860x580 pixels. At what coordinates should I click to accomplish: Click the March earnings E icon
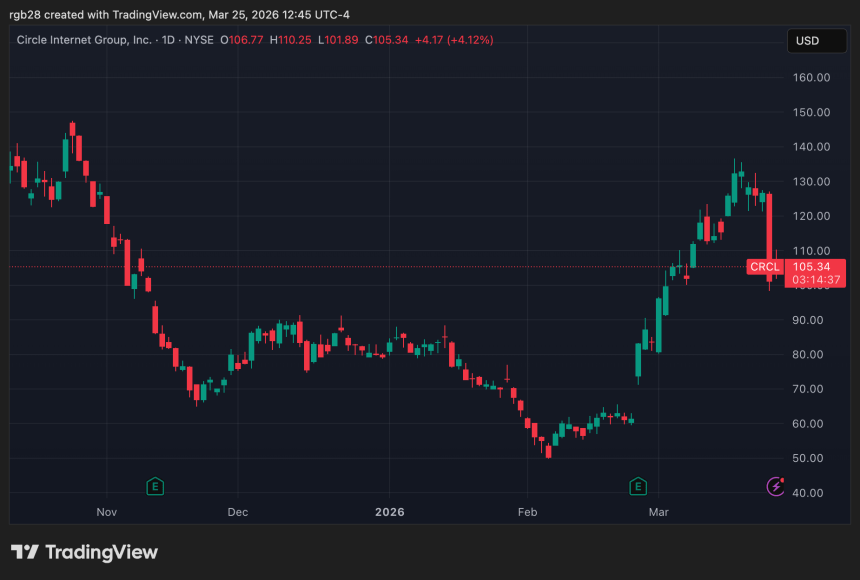[x=636, y=485]
